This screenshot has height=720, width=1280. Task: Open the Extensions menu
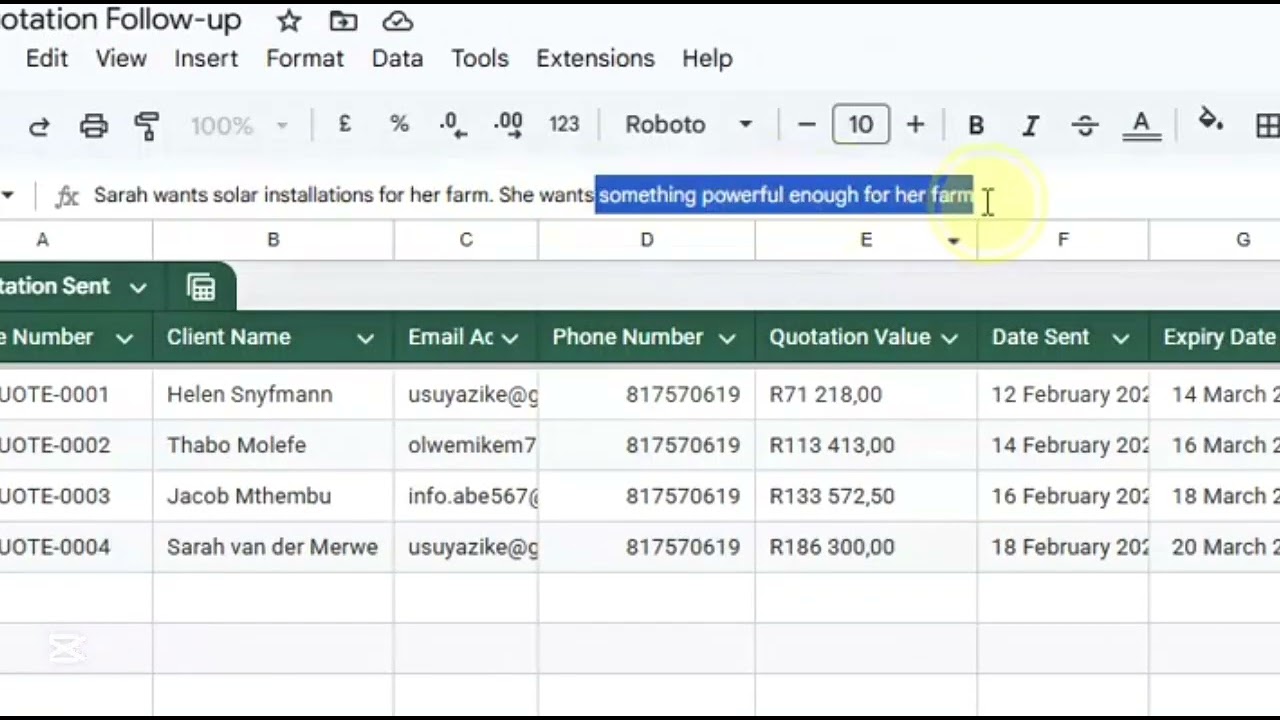tap(595, 58)
